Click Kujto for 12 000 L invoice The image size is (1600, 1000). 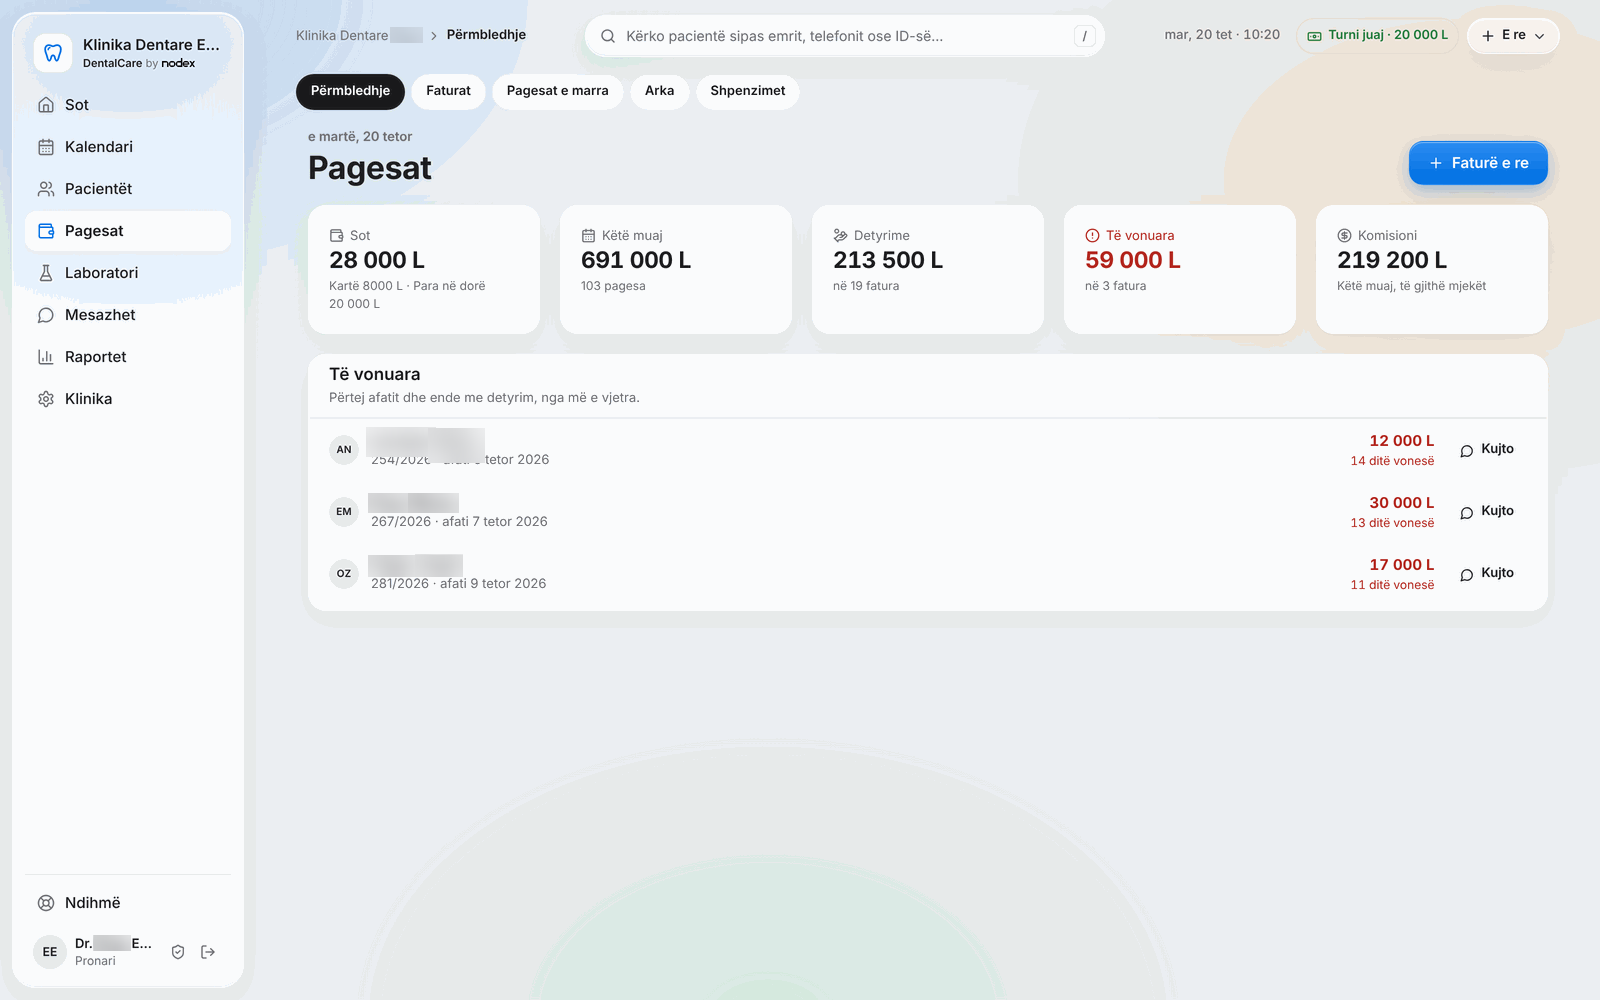point(1487,450)
